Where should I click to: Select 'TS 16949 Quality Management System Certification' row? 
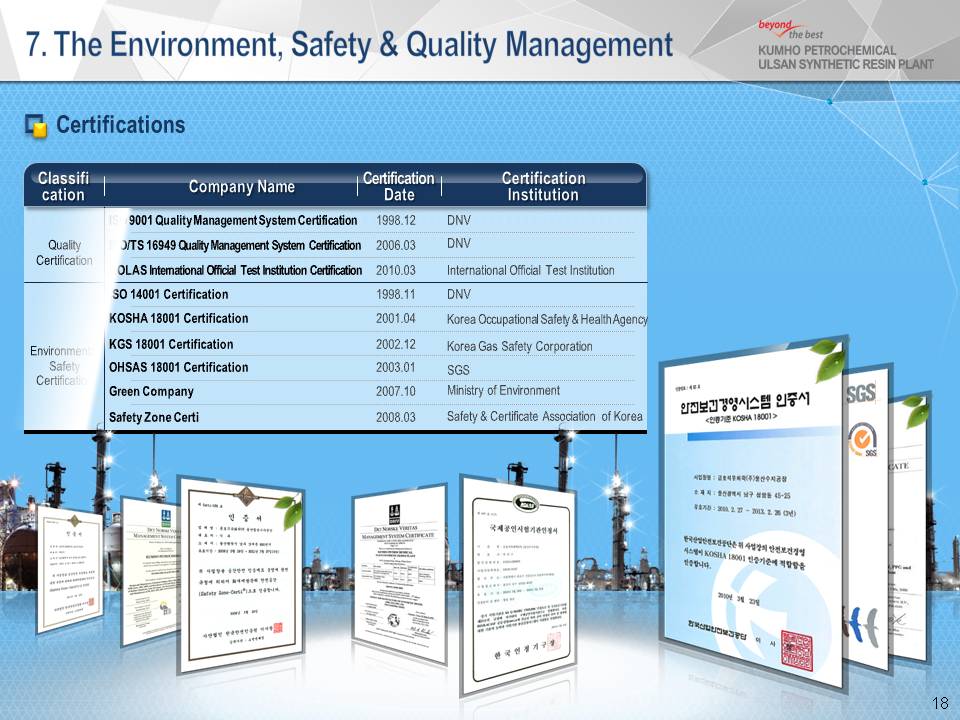(x=236, y=246)
